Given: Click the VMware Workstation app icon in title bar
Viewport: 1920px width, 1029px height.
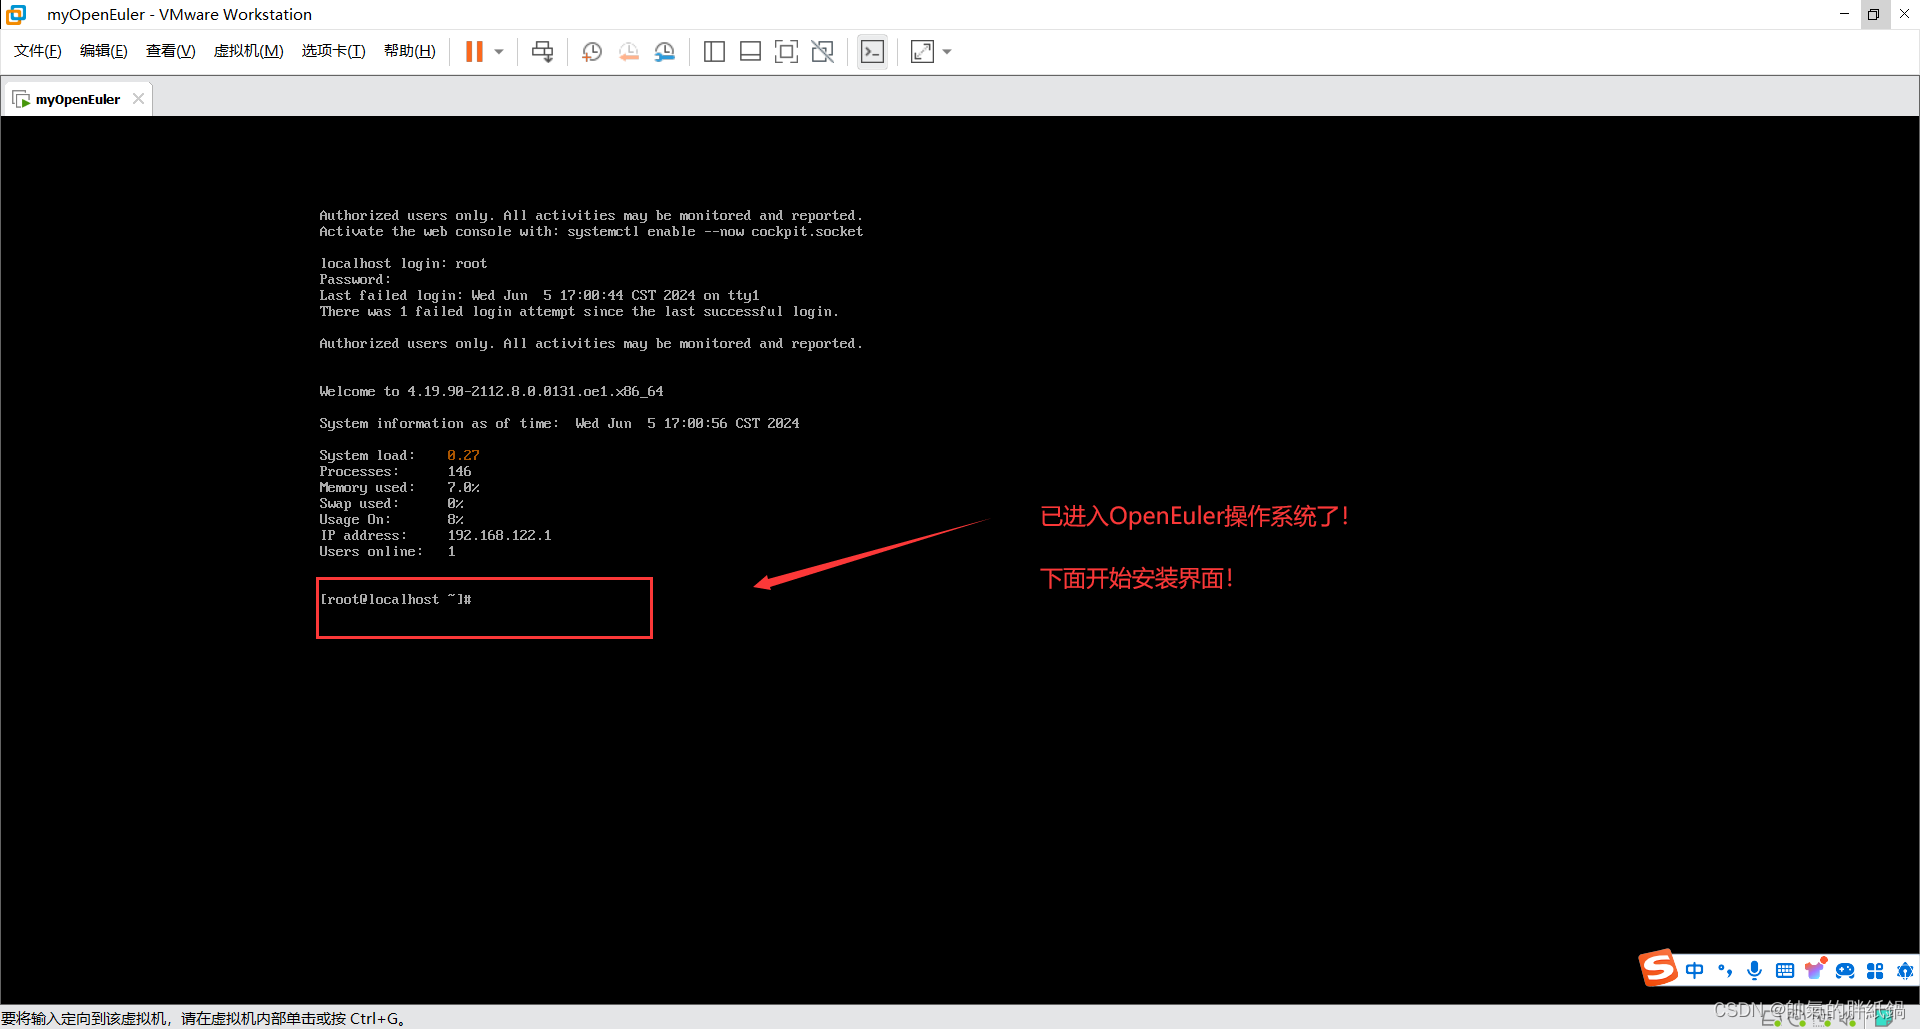Looking at the screenshot, I should (x=16, y=14).
